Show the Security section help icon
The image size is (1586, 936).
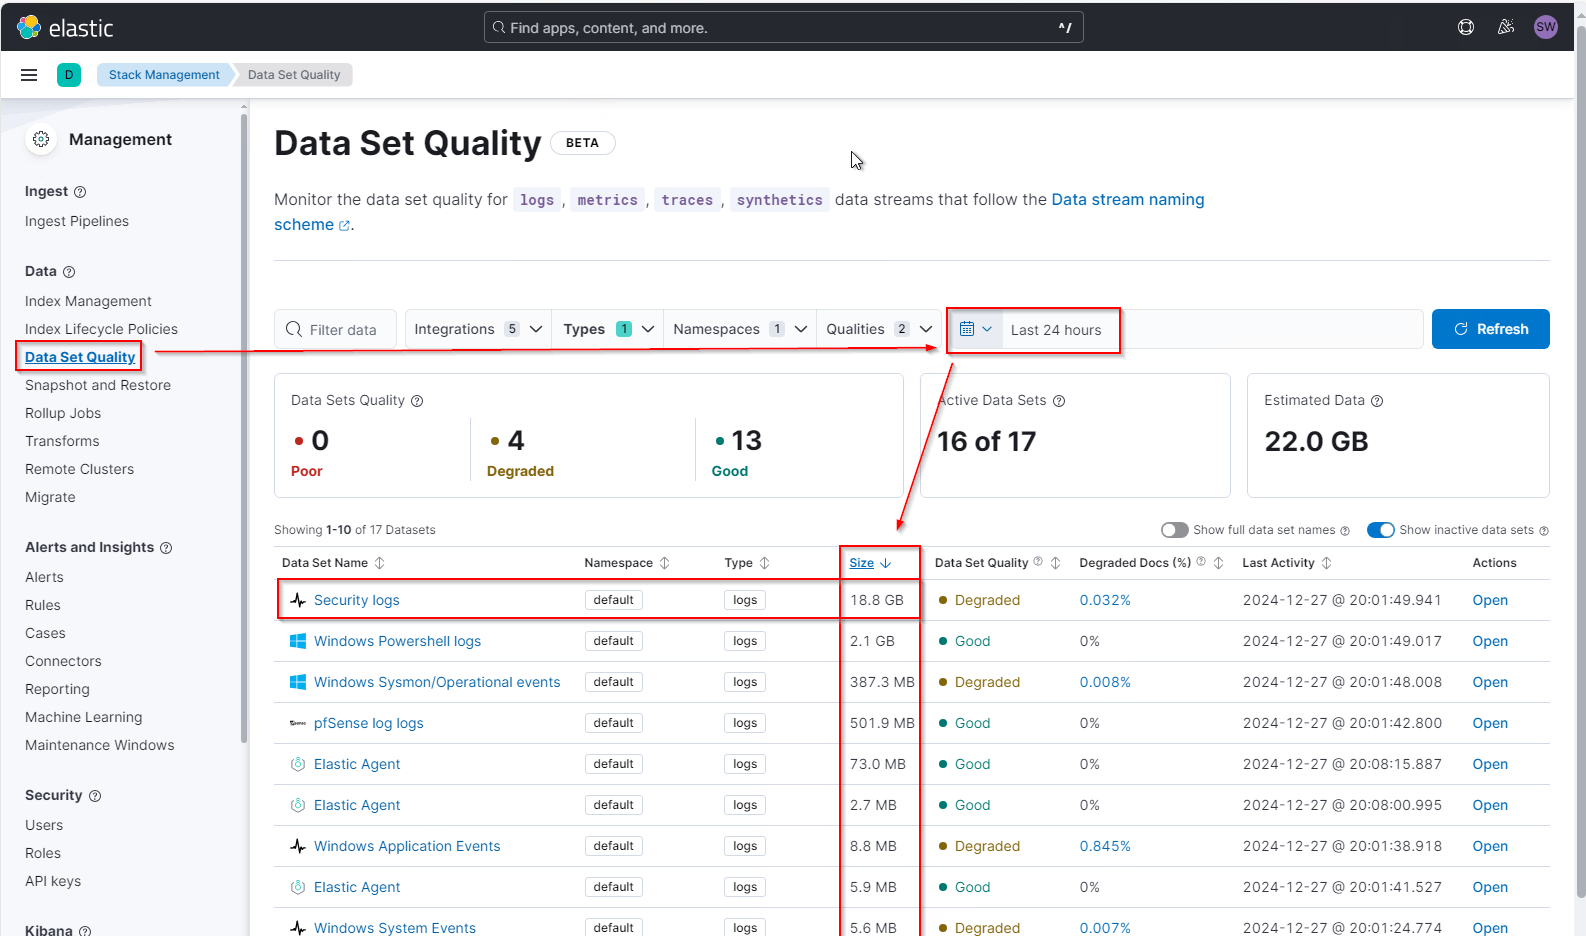click(95, 796)
